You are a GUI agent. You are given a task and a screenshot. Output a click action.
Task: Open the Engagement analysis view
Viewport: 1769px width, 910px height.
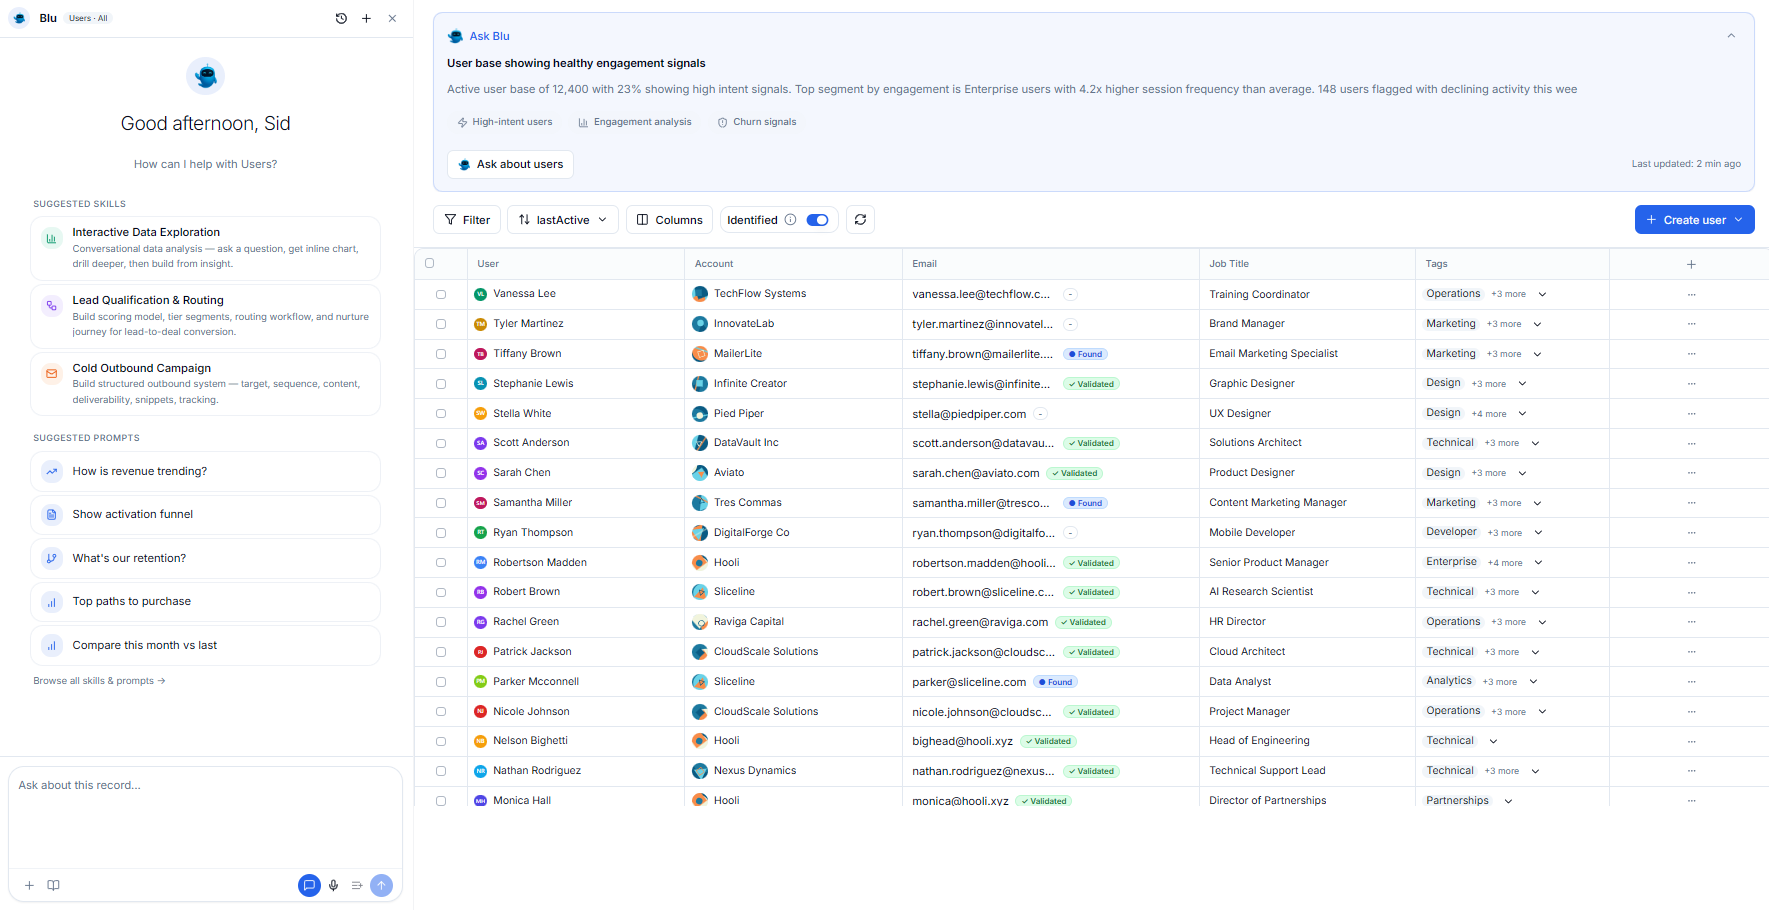[634, 121]
